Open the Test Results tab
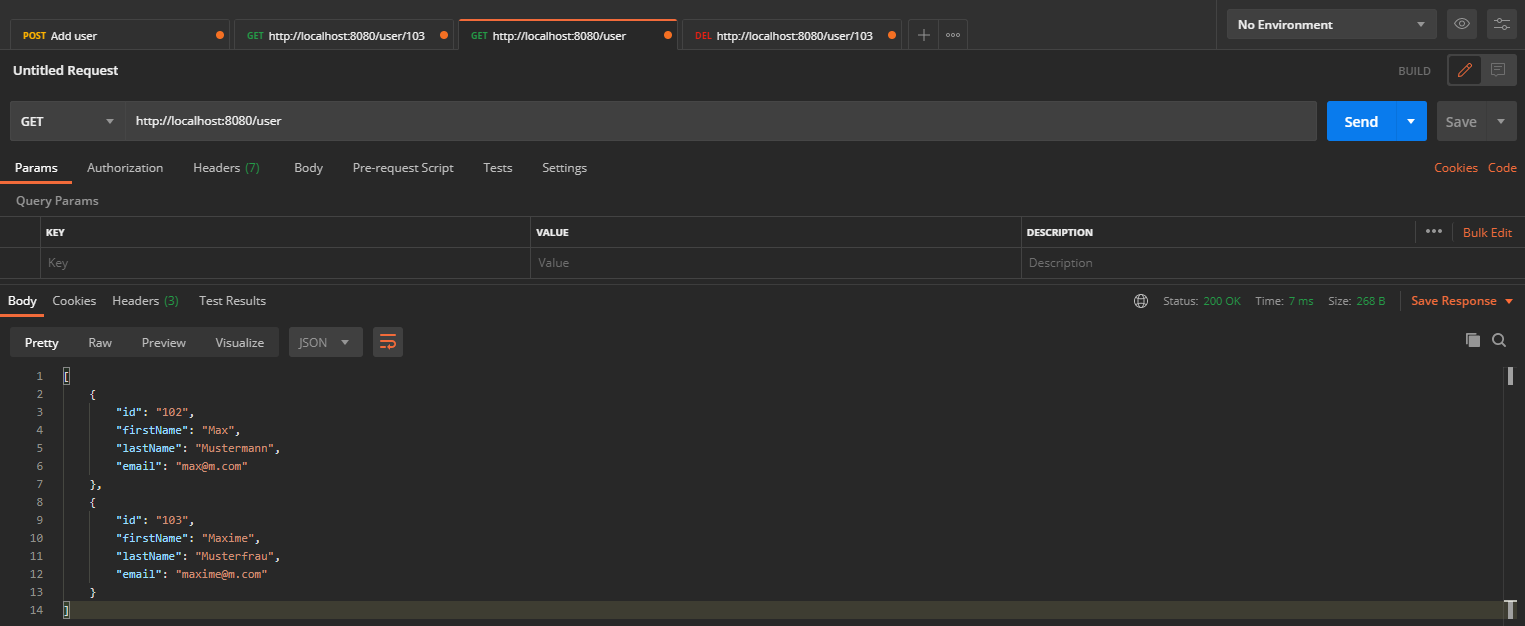 point(232,301)
